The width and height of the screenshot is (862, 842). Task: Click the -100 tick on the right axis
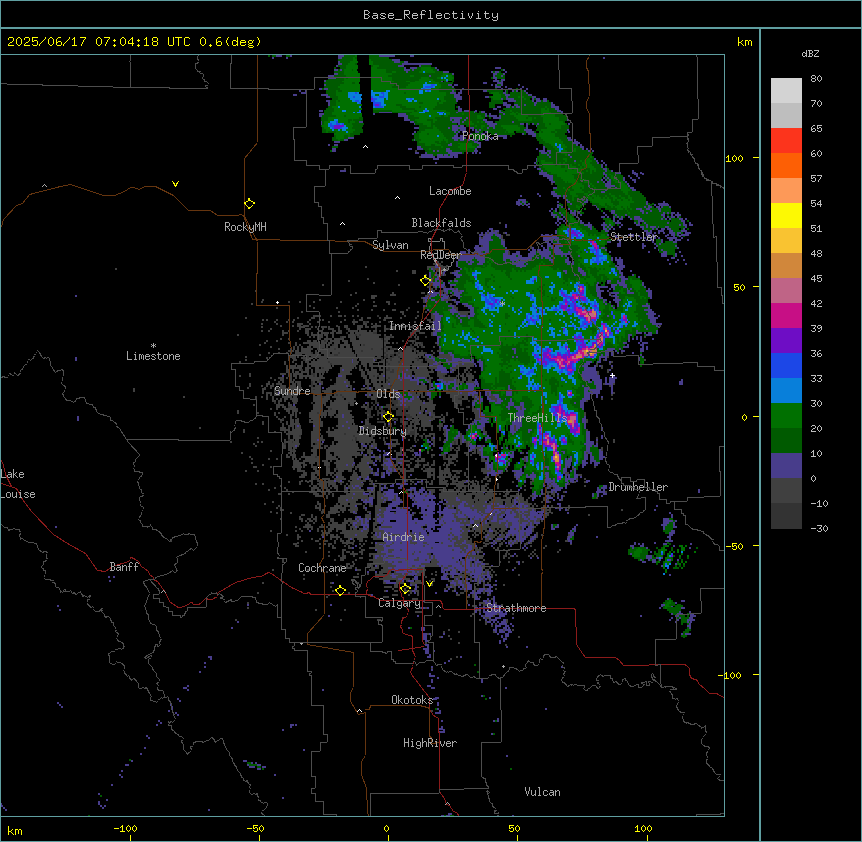point(731,675)
